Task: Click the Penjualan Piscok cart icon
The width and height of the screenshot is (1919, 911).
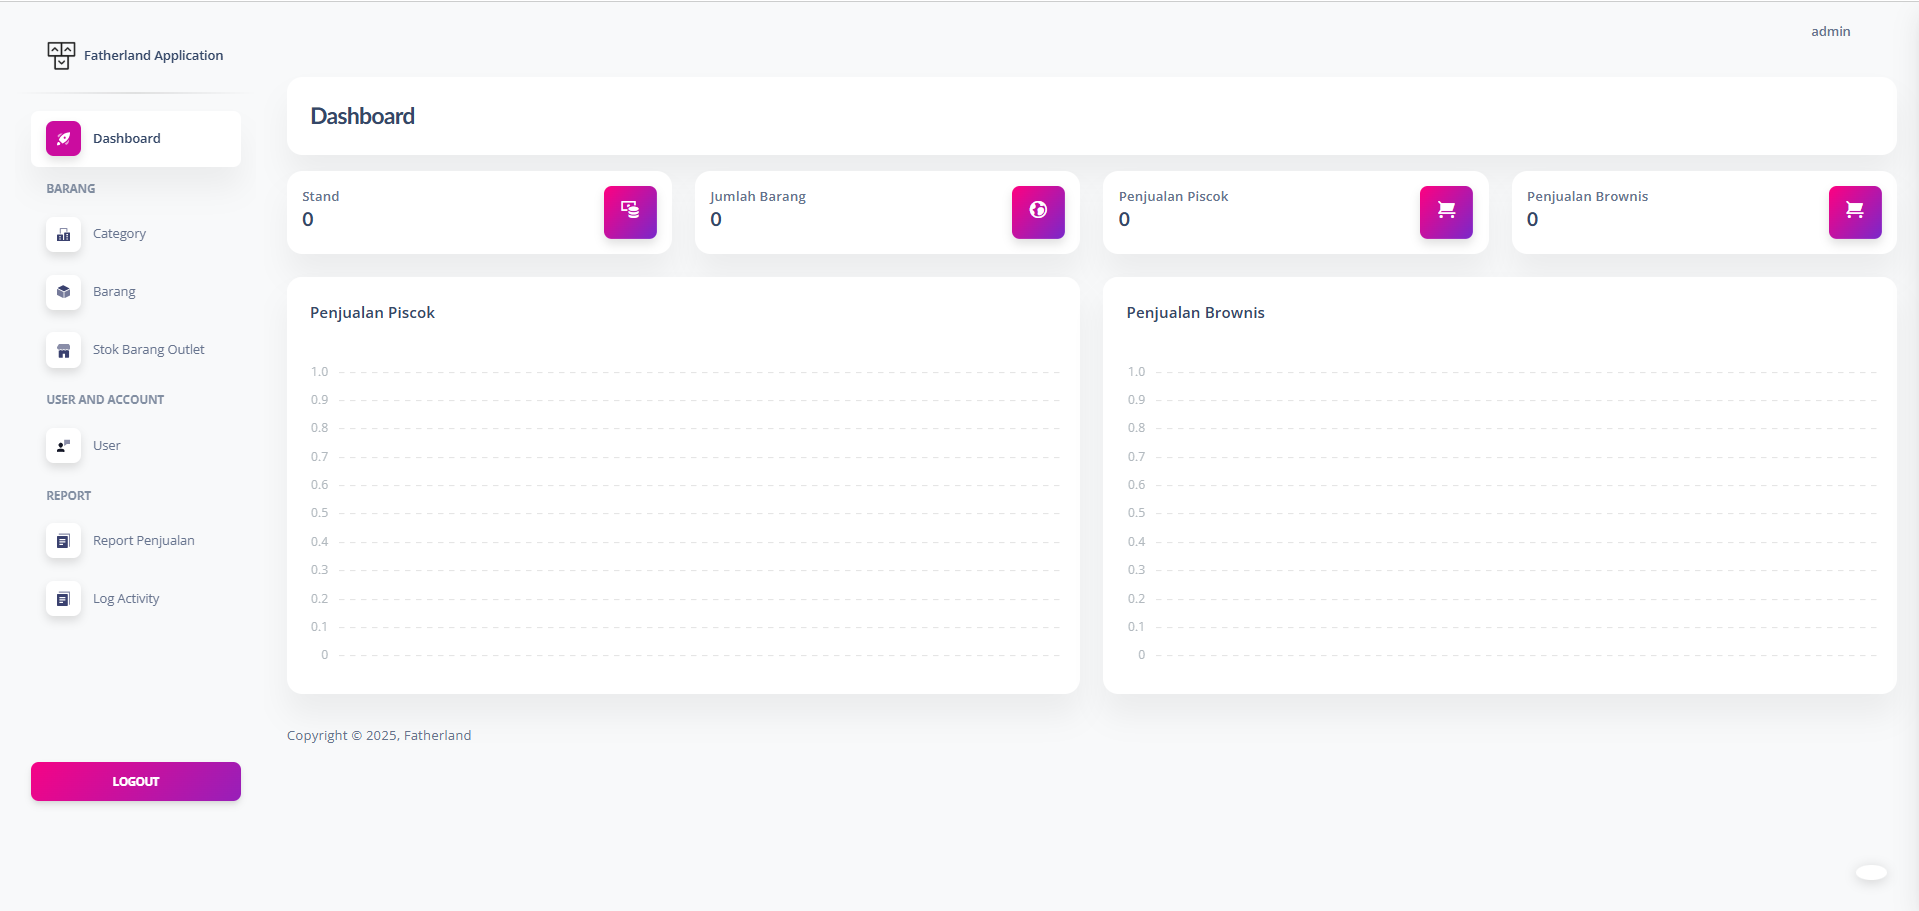Action: click(x=1446, y=212)
